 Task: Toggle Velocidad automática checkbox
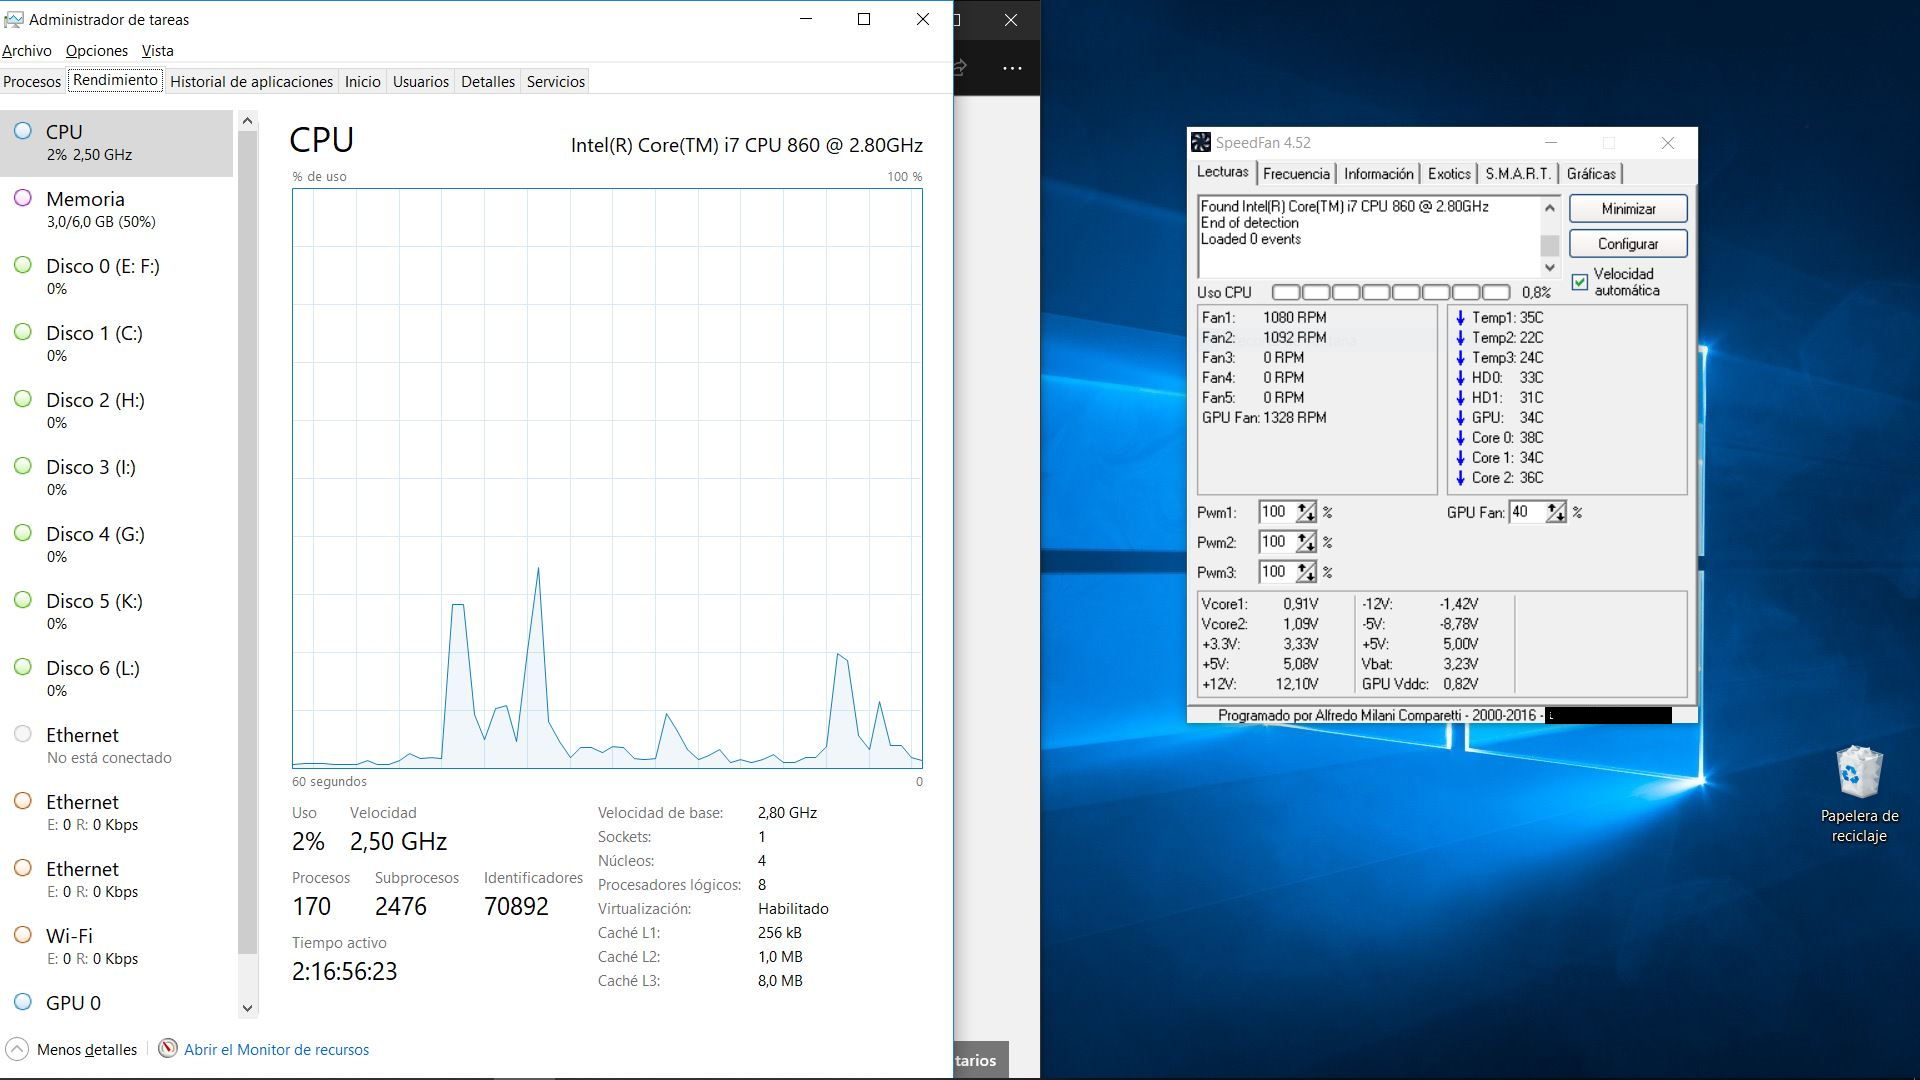[1580, 282]
